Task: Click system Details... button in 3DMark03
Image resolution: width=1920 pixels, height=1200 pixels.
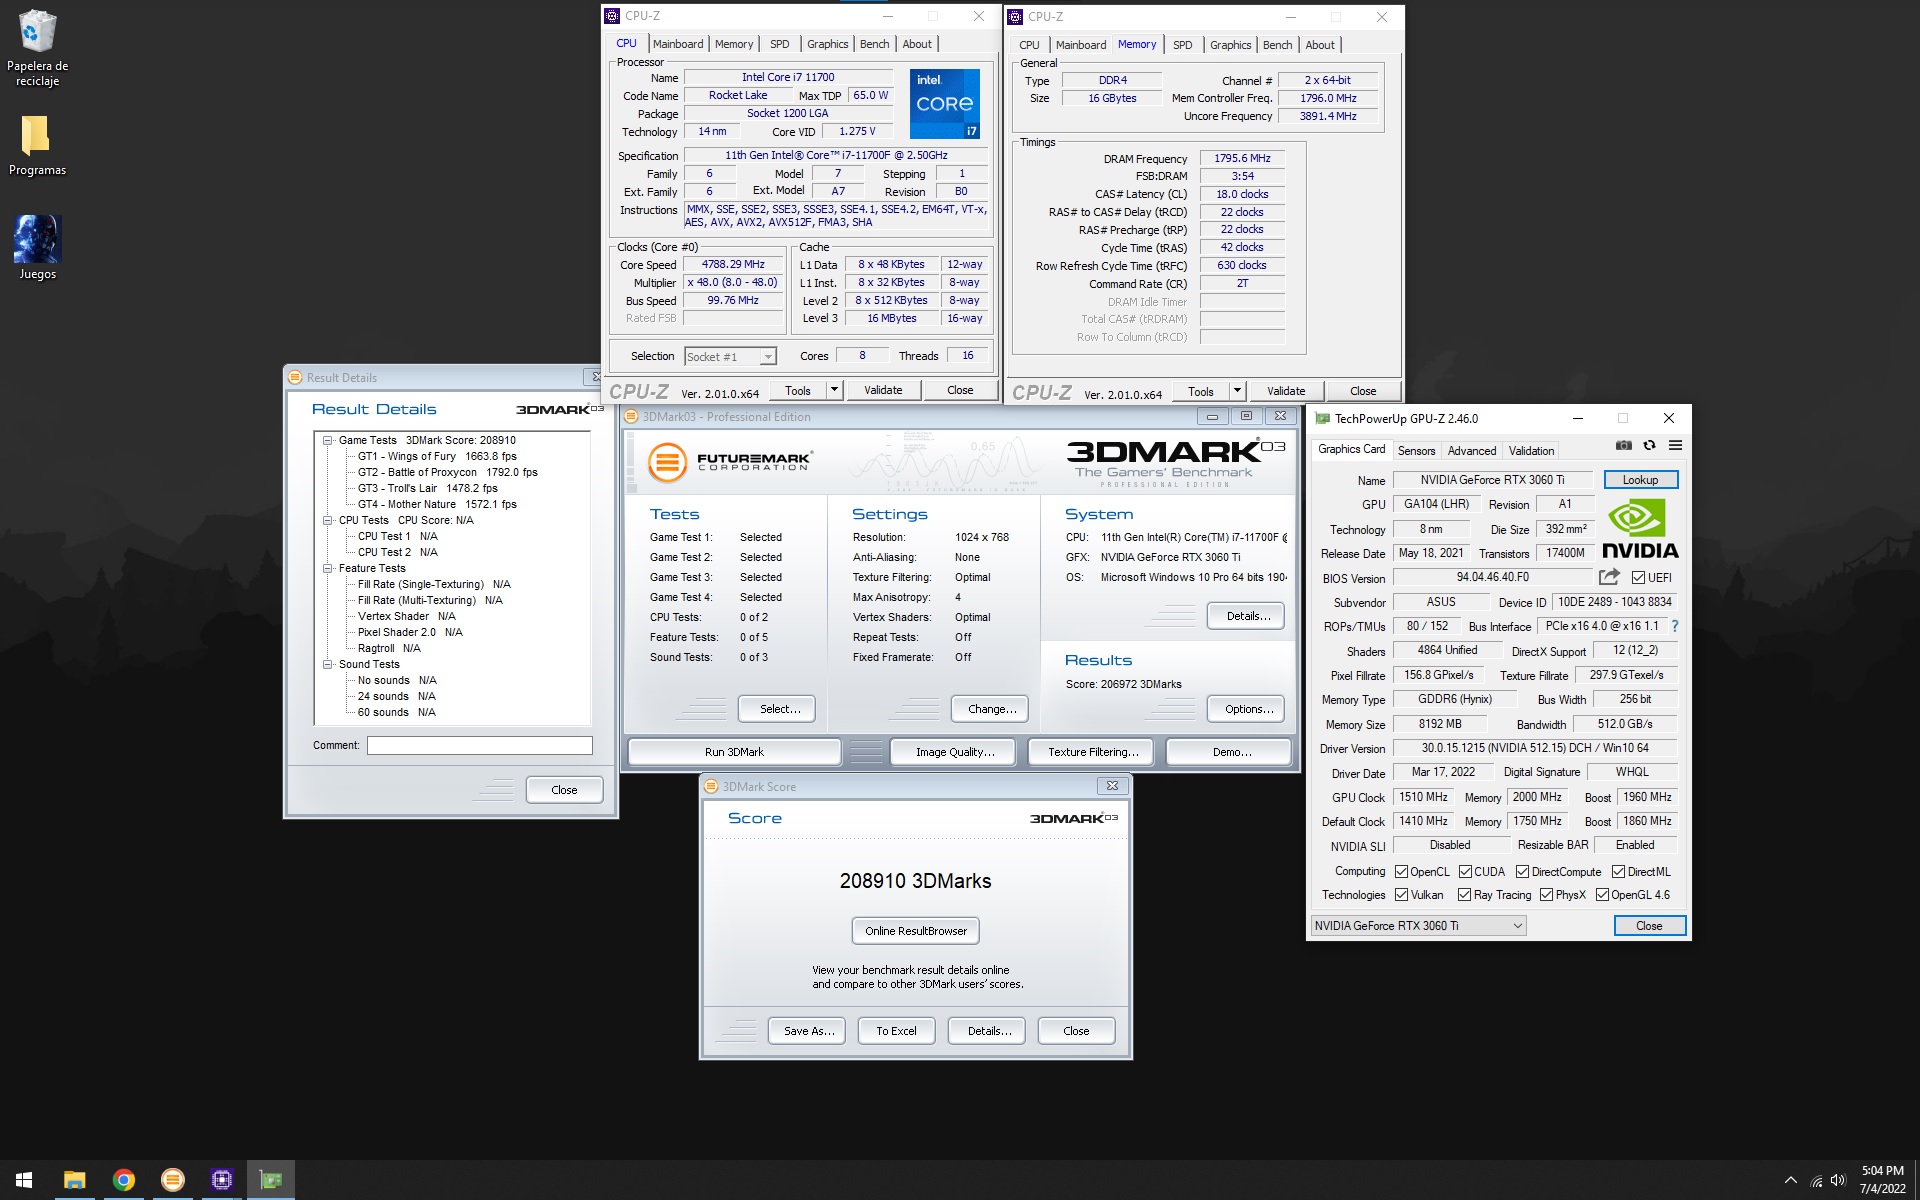Action: point(1246,616)
